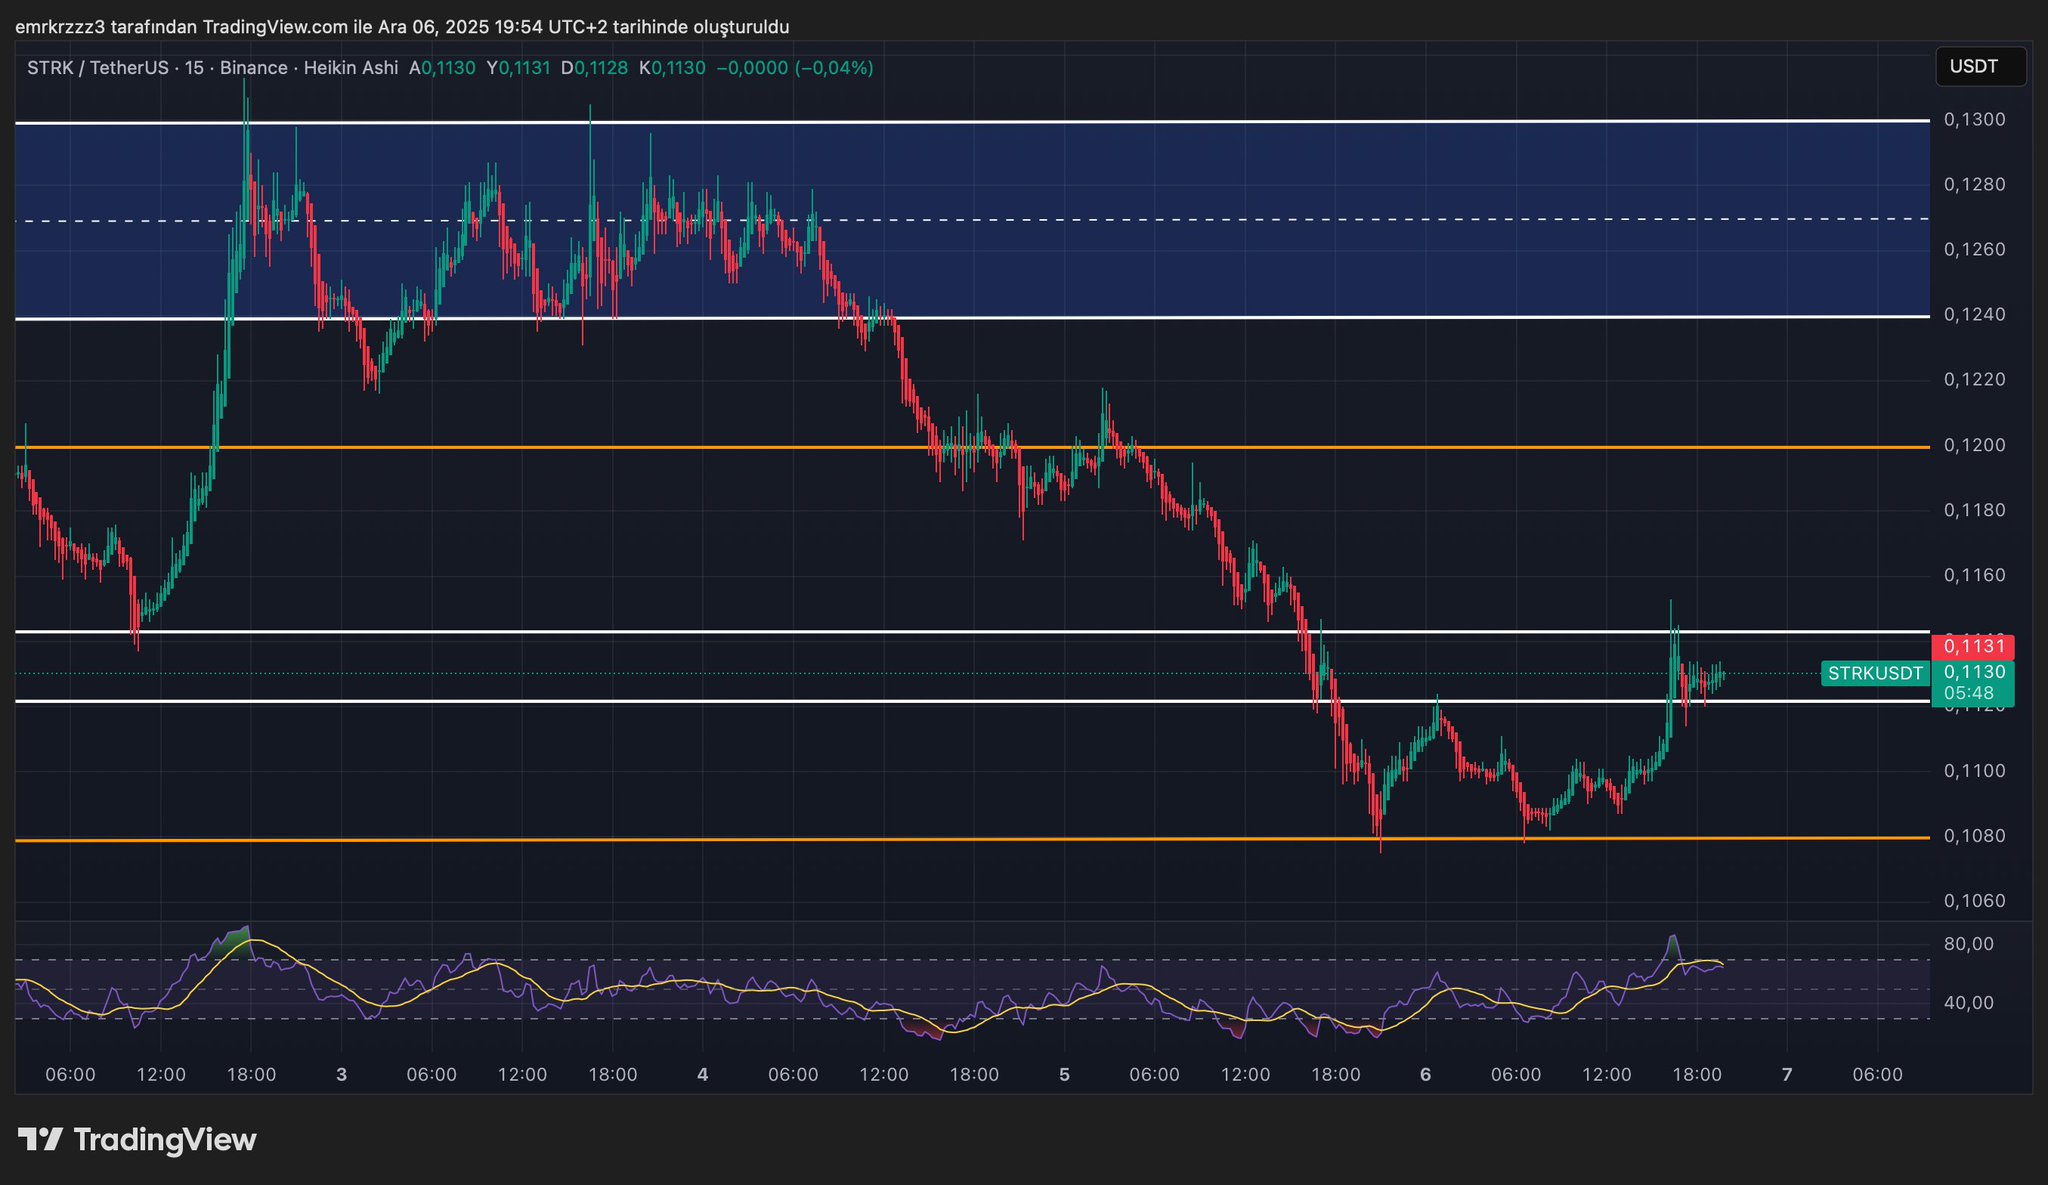Open the USDT currency selector
Viewport: 2048px width, 1185px height.
pyautogui.click(x=1979, y=67)
